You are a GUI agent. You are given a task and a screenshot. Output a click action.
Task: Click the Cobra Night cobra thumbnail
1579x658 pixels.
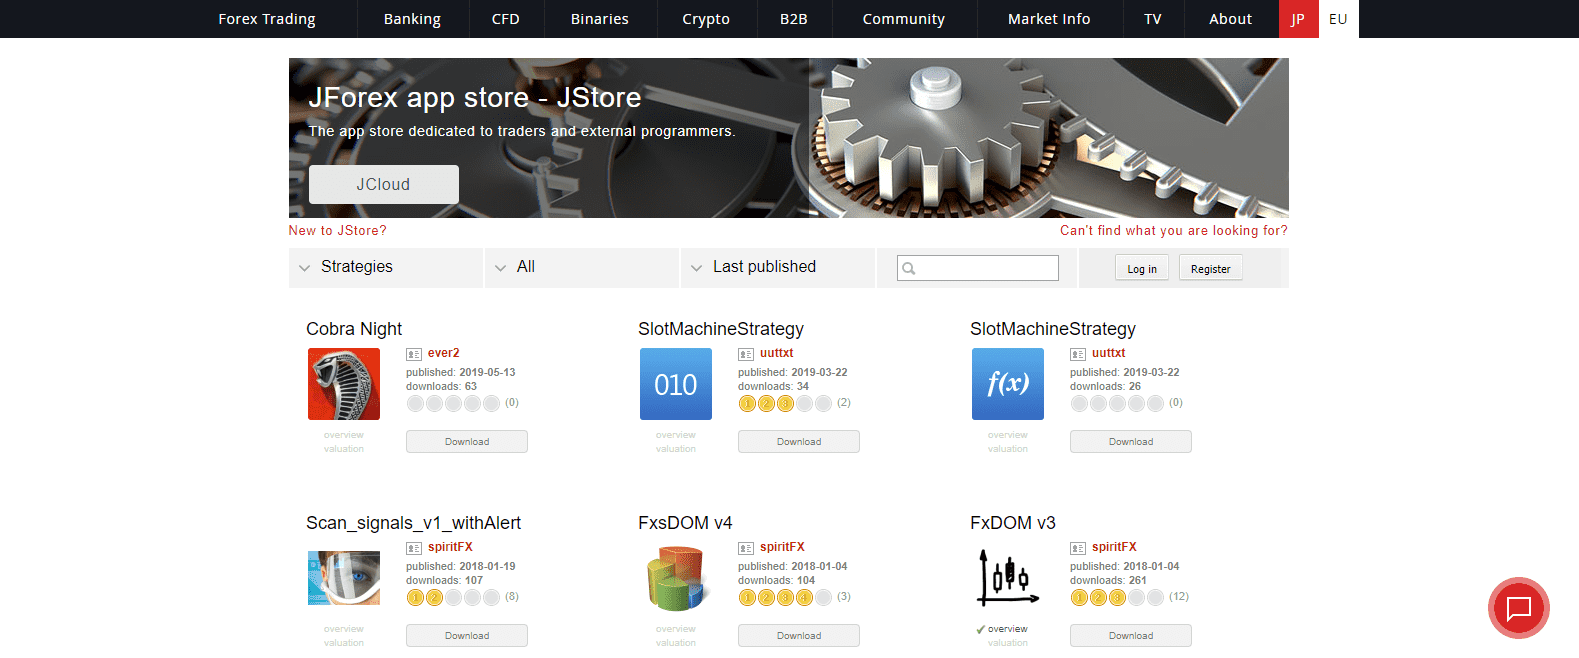[344, 384]
